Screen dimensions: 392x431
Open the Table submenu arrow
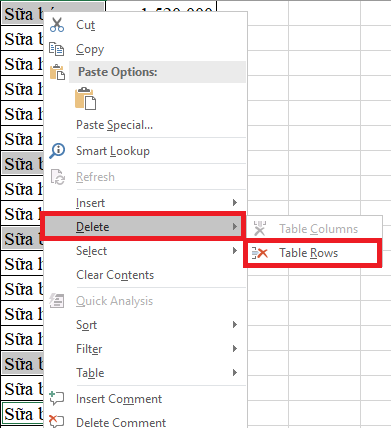click(x=235, y=373)
